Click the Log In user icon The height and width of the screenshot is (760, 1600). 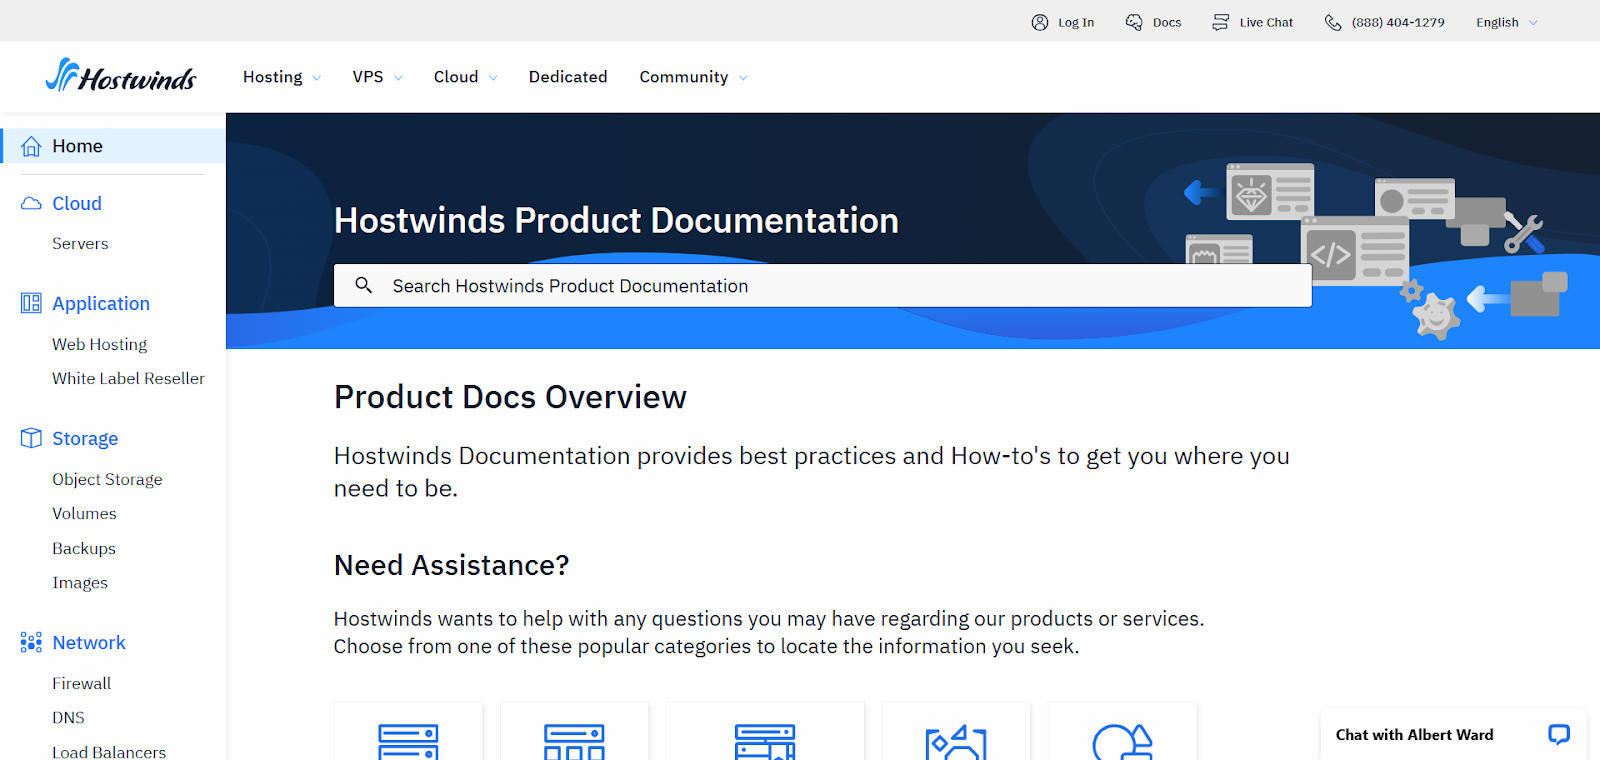click(1040, 22)
